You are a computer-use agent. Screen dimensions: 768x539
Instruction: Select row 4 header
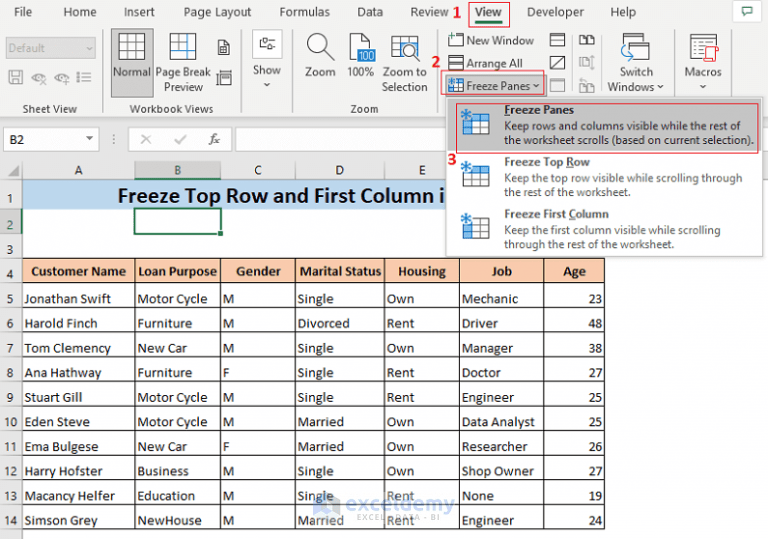pos(11,273)
